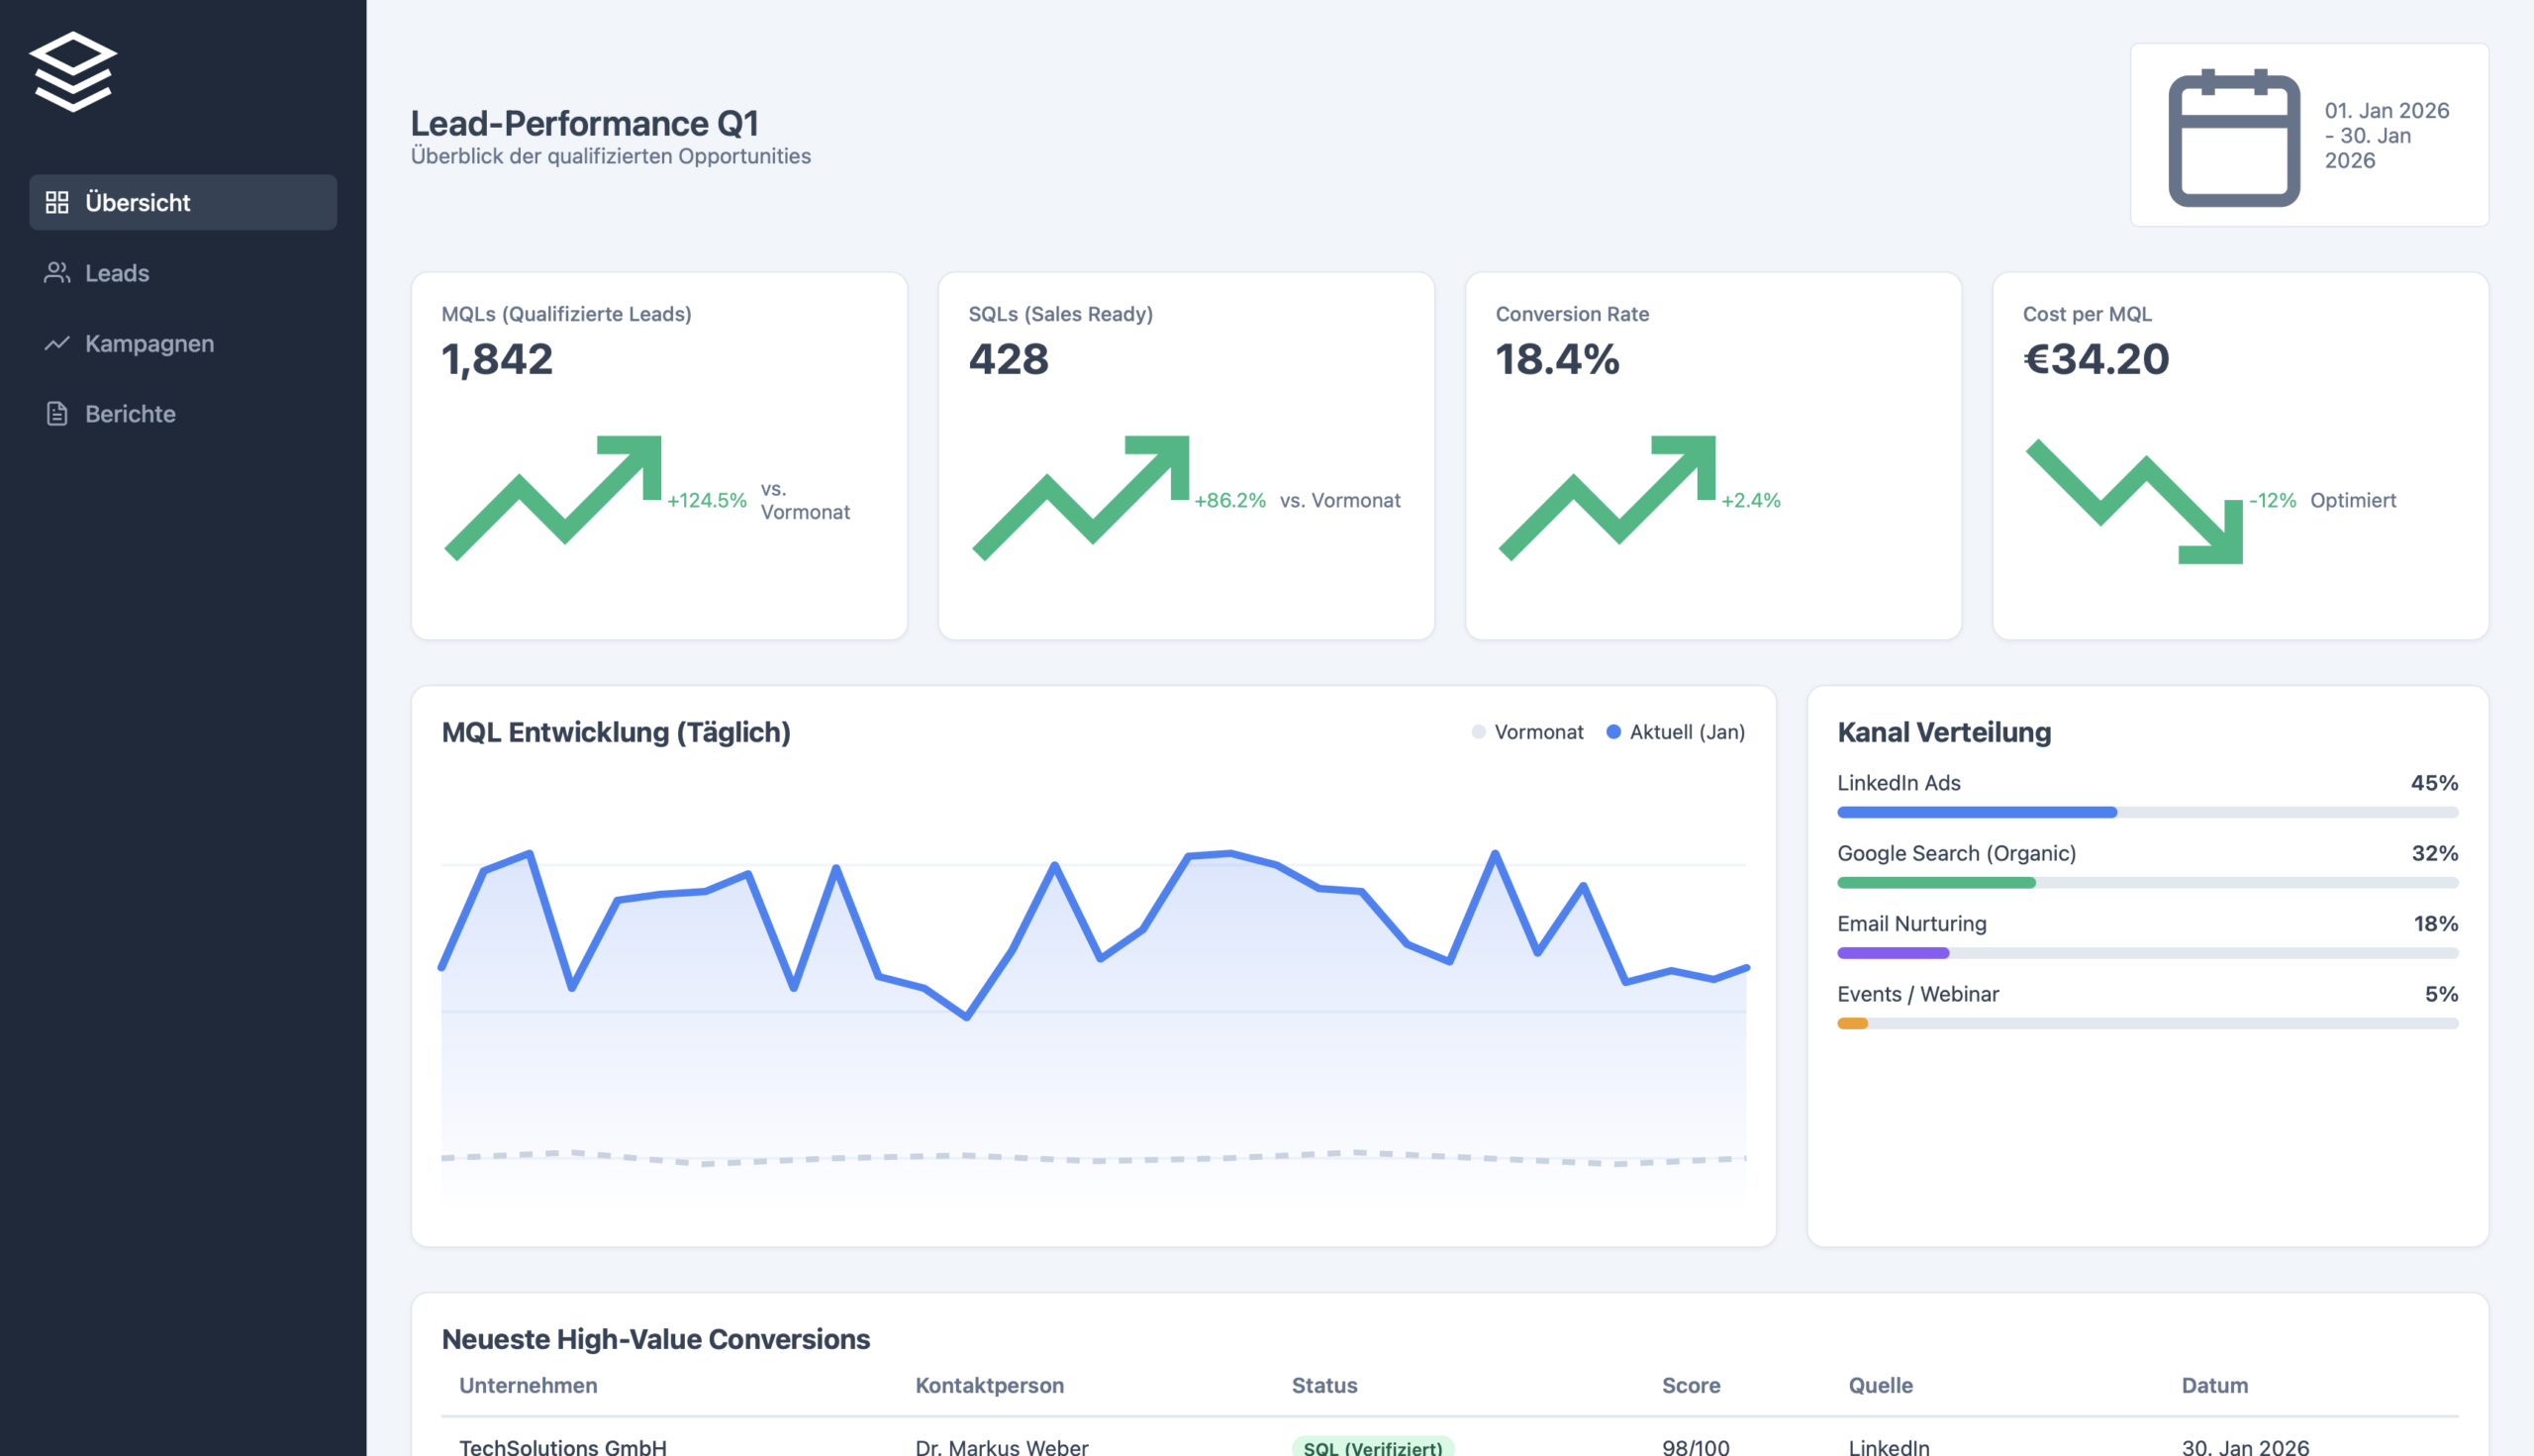Click the Cost per MQL downward arrow
The width and height of the screenshot is (2534, 1456).
[x=2134, y=500]
